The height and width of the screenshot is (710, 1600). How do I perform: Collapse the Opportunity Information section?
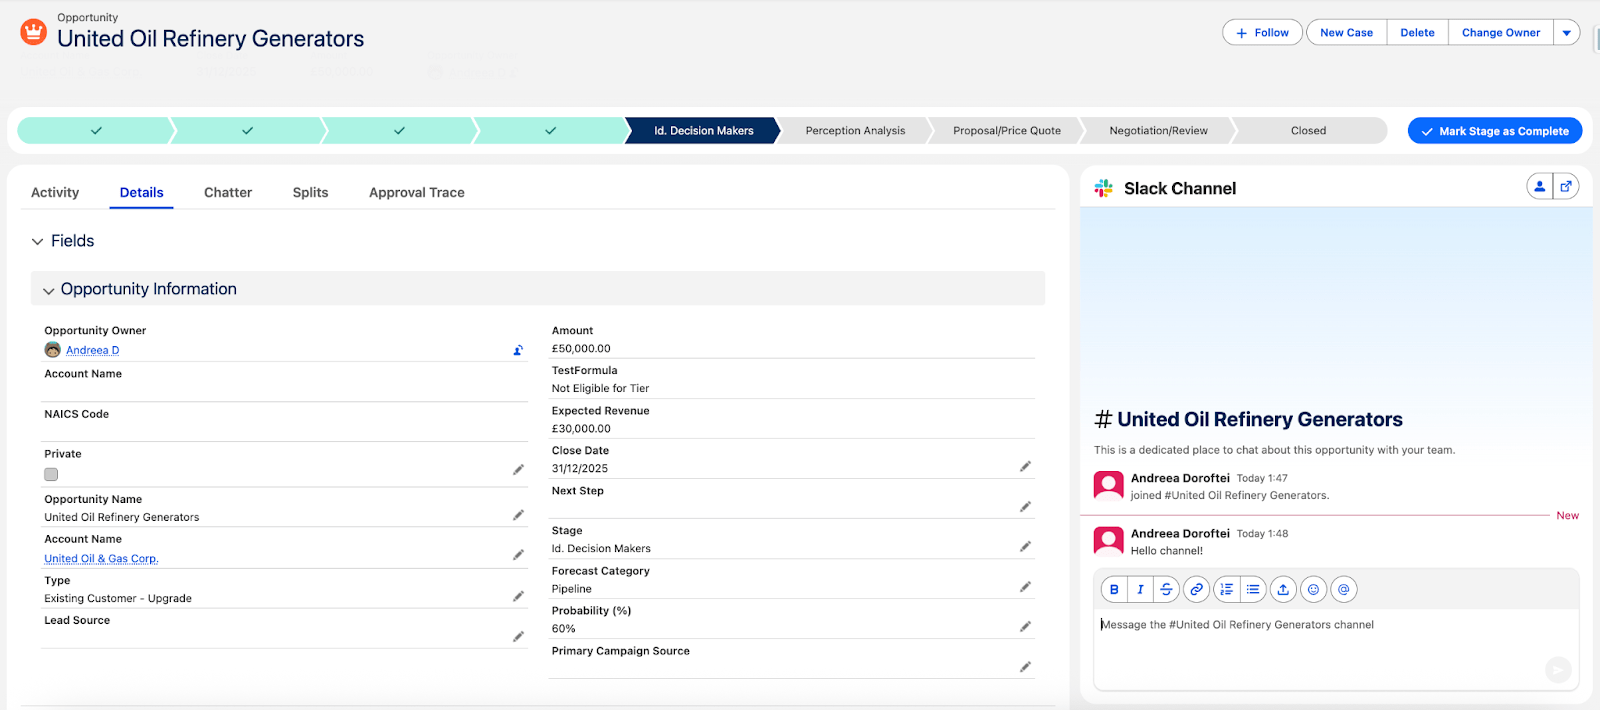(x=48, y=290)
